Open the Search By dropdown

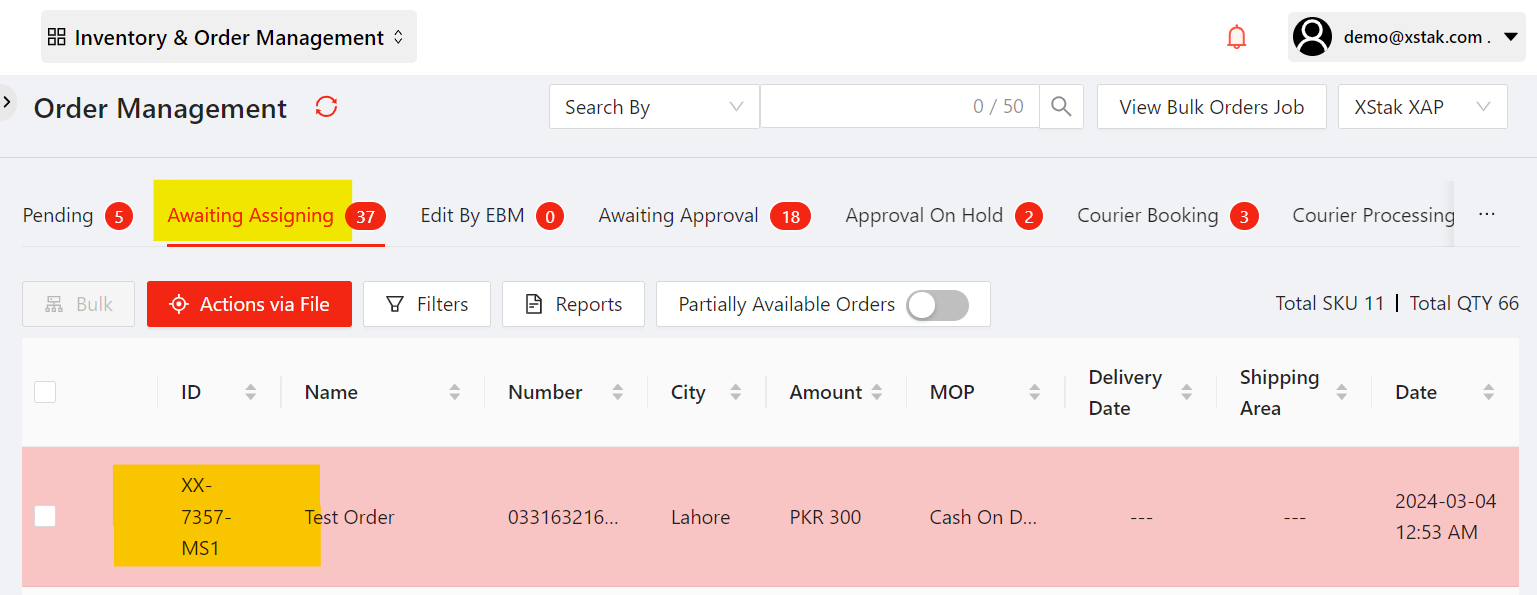[653, 107]
